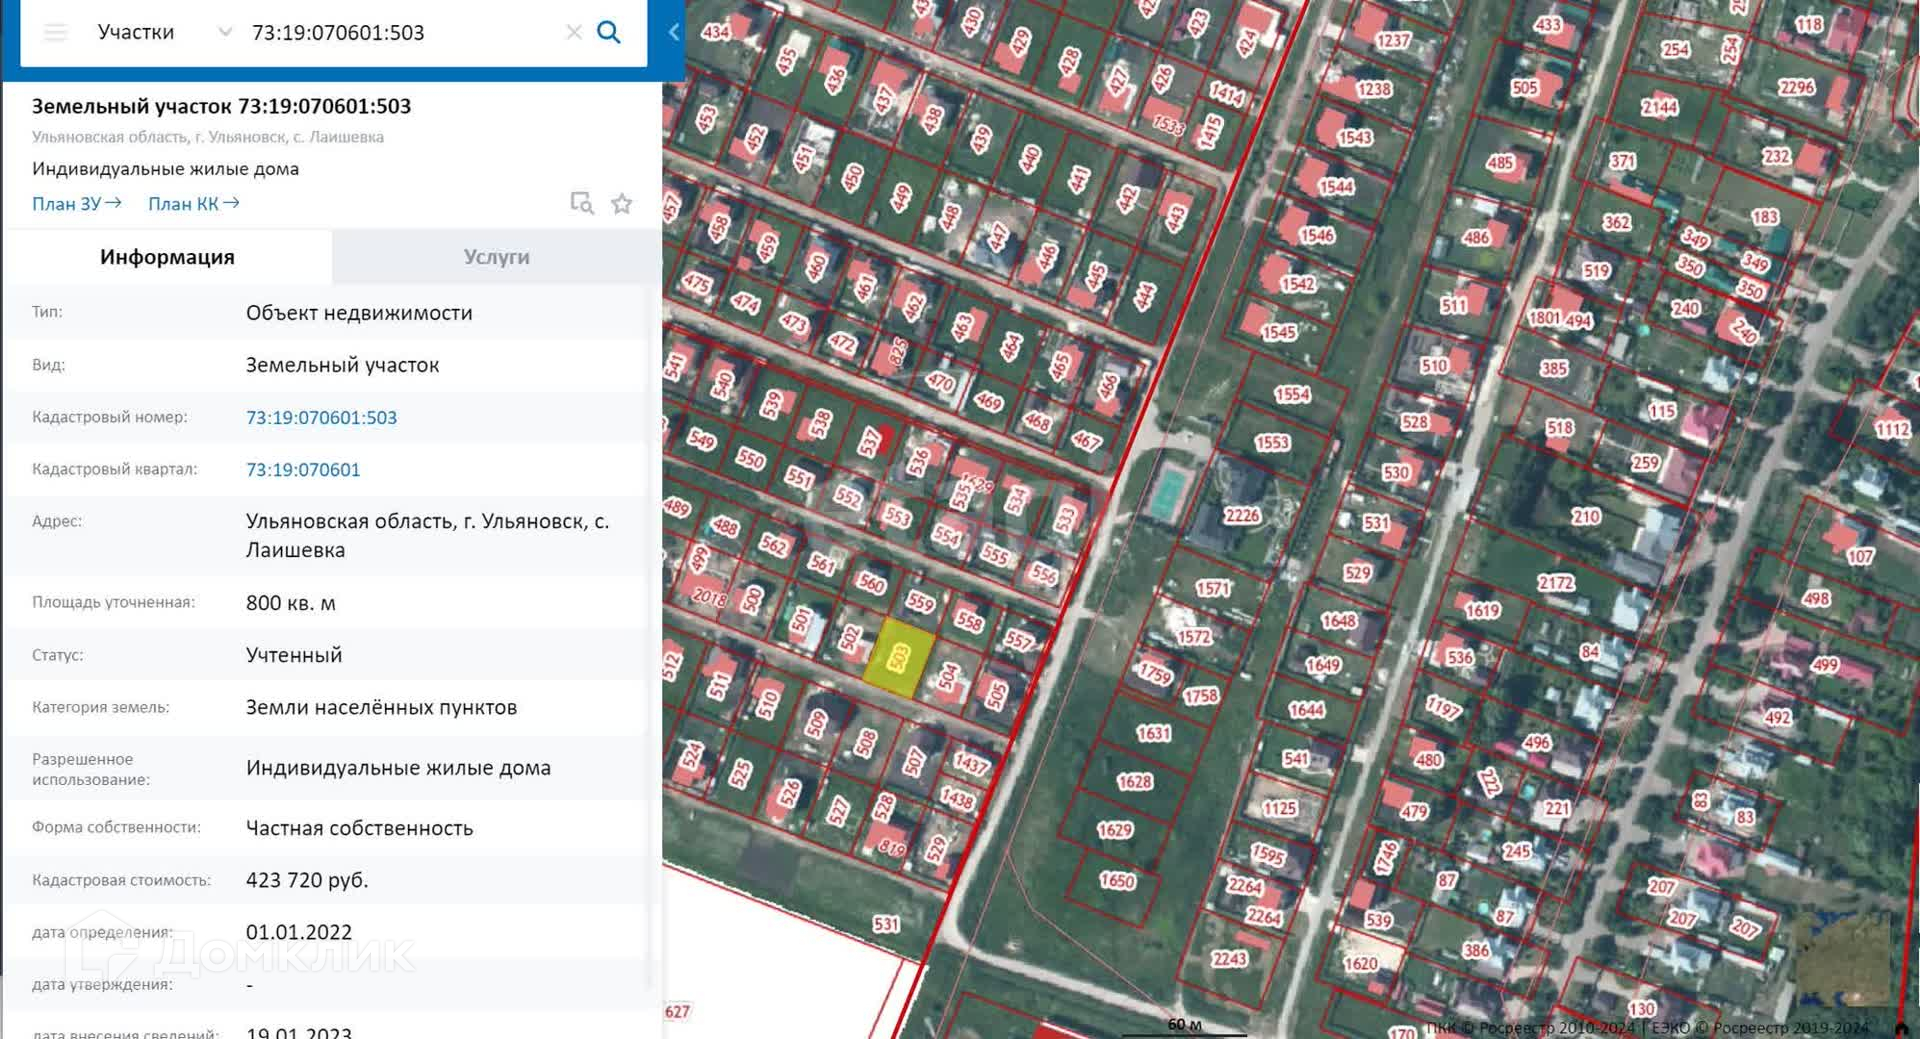Select parcel 2226 on the map
This screenshot has height=1039, width=1920.
[x=1242, y=515]
